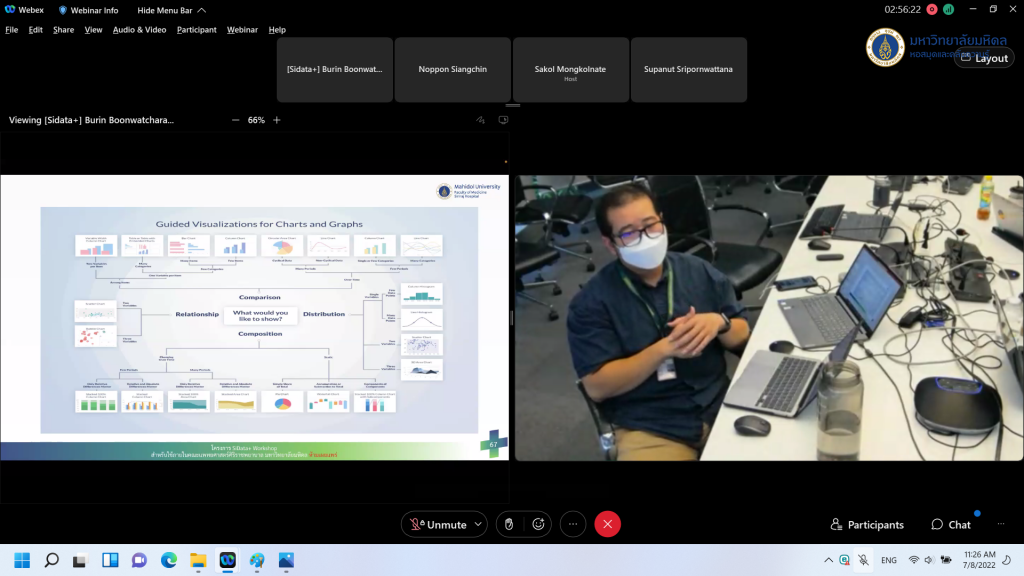
Task: Raise hand using the hand icon
Action: click(x=509, y=524)
